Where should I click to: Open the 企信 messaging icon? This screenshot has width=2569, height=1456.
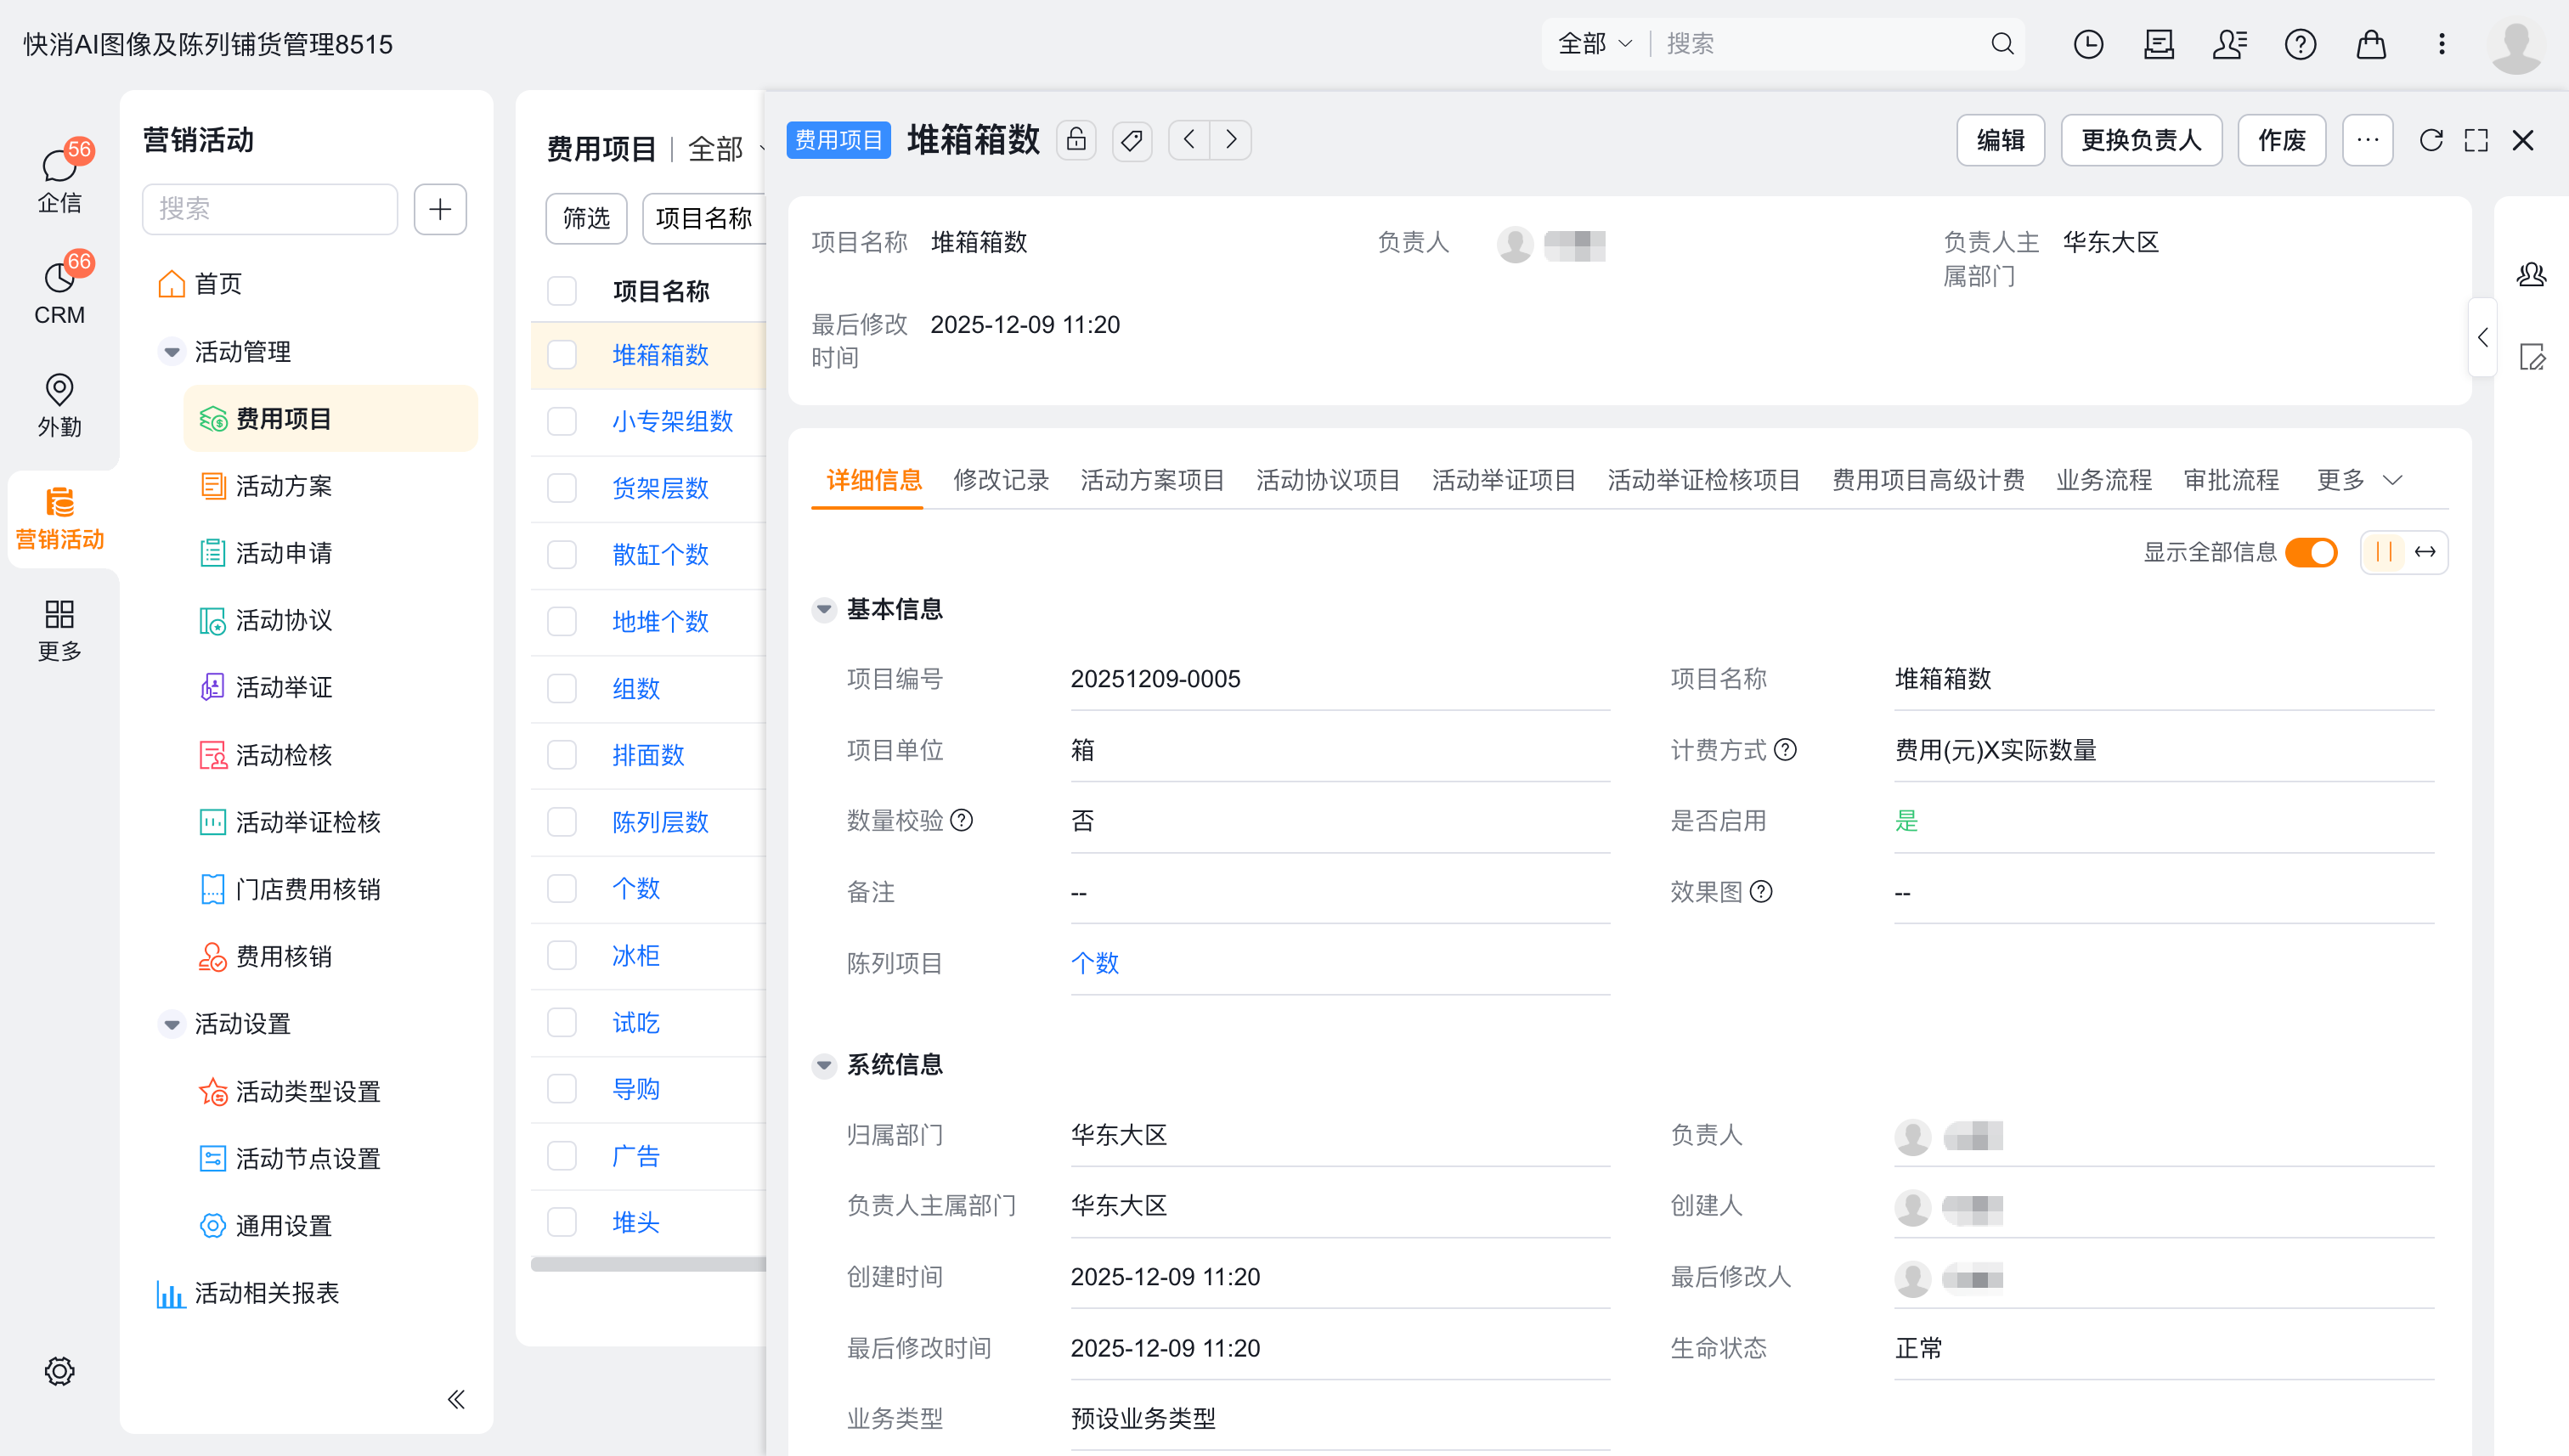(x=59, y=178)
